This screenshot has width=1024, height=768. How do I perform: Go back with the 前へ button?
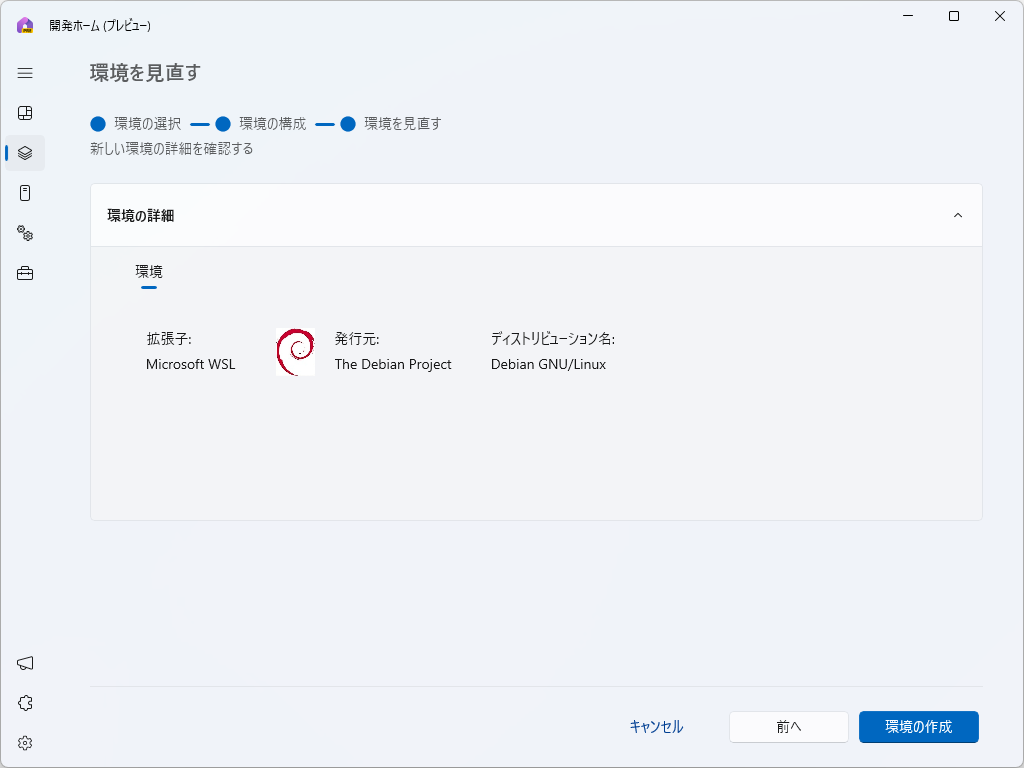pos(789,727)
